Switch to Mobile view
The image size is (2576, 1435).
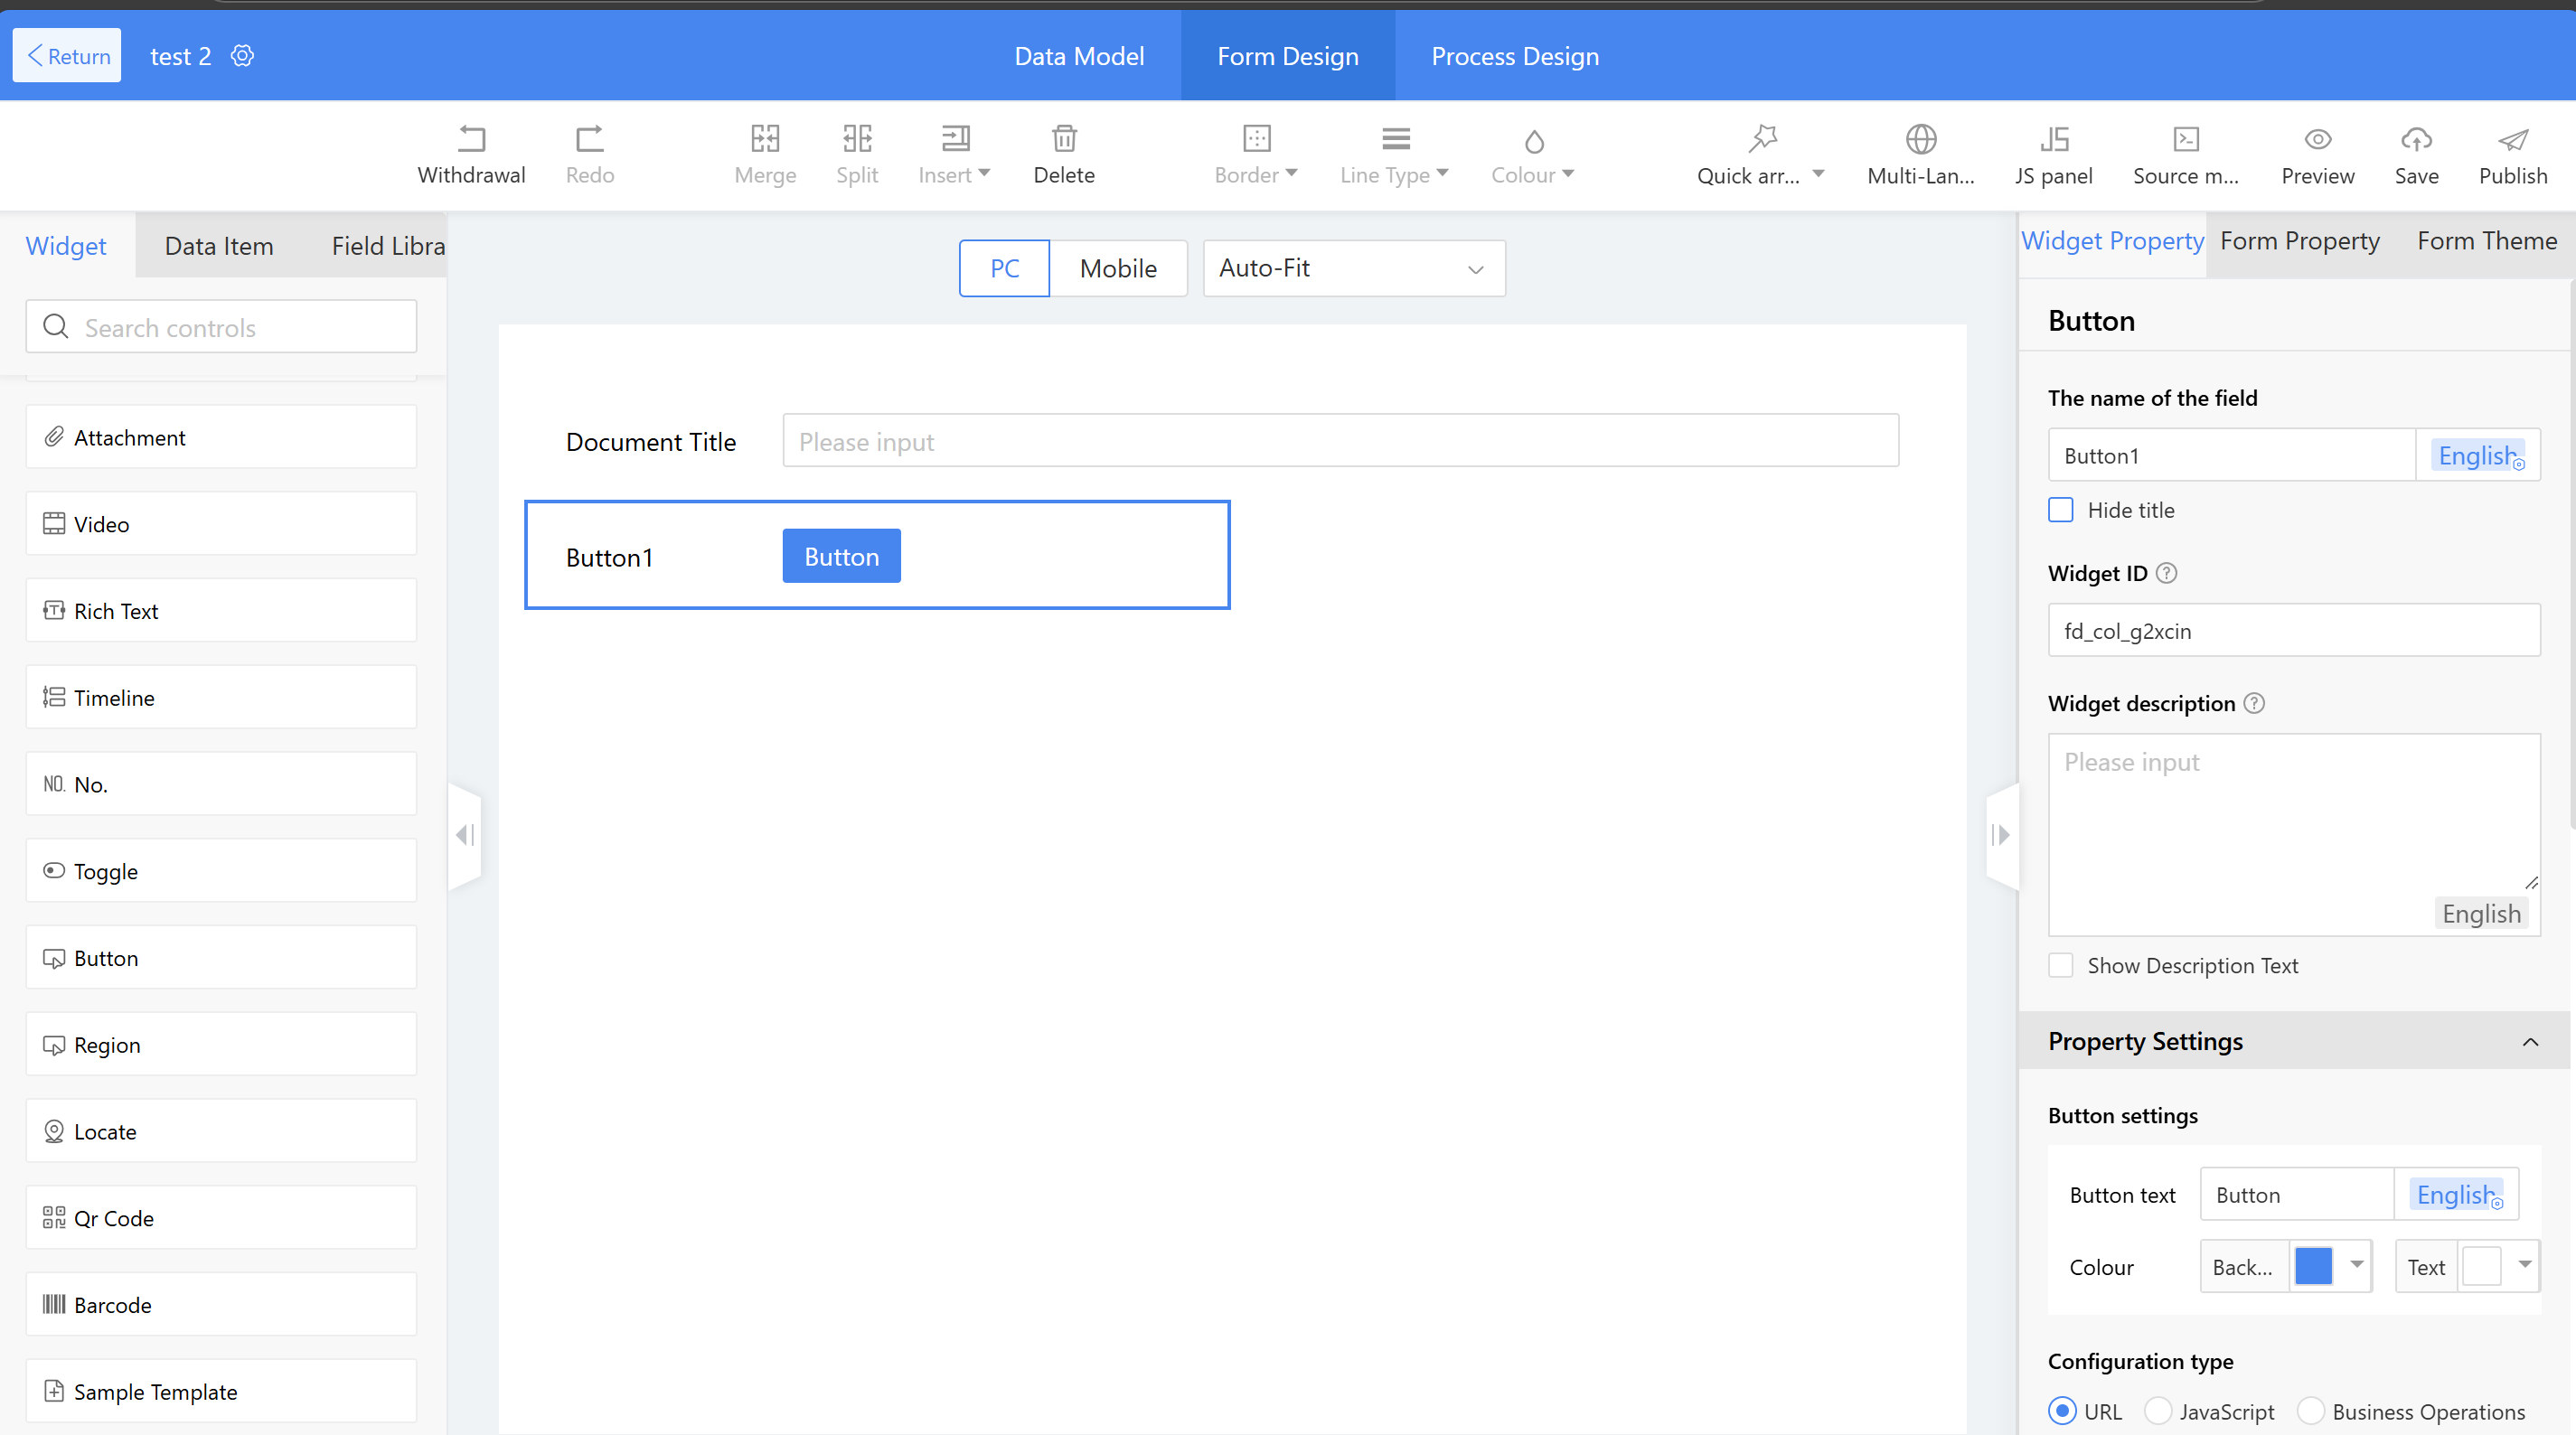1117,268
